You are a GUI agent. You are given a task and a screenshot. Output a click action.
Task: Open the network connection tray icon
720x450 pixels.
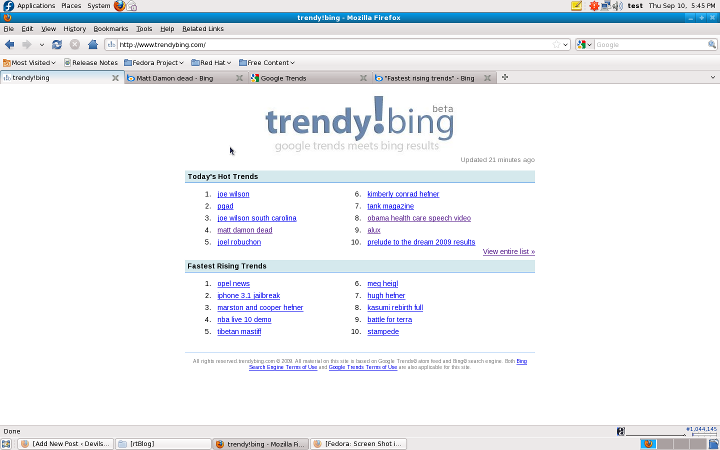(606, 6)
